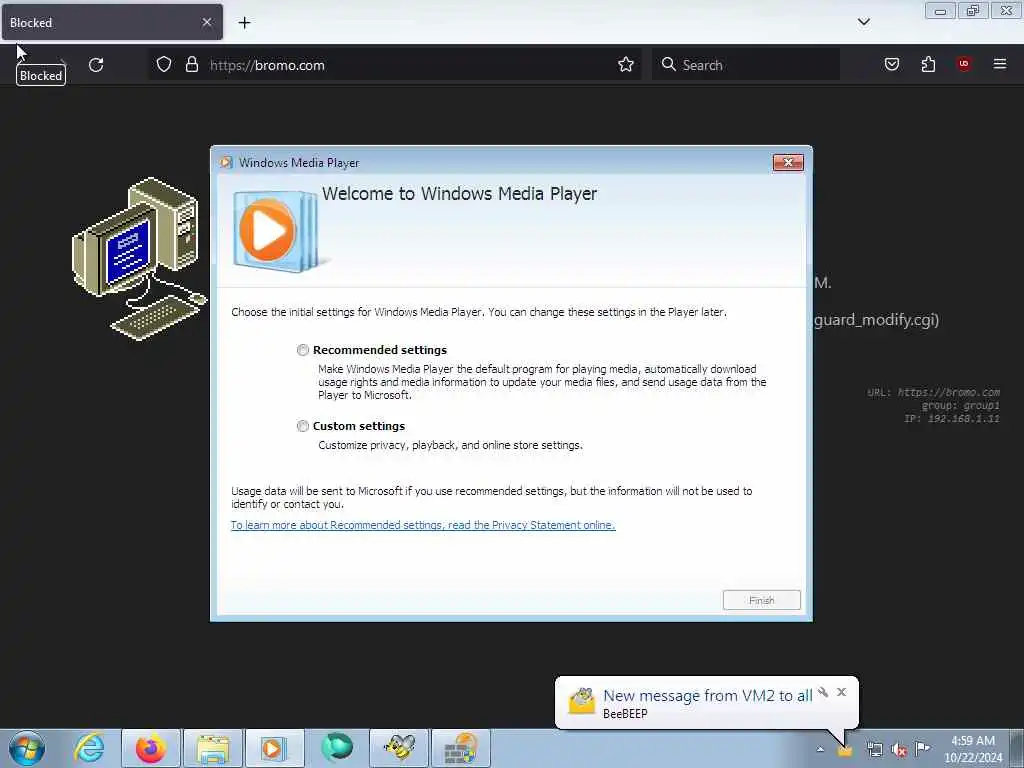Click the Firefox Search field
Screen dimensions: 1024x768
tap(745, 65)
